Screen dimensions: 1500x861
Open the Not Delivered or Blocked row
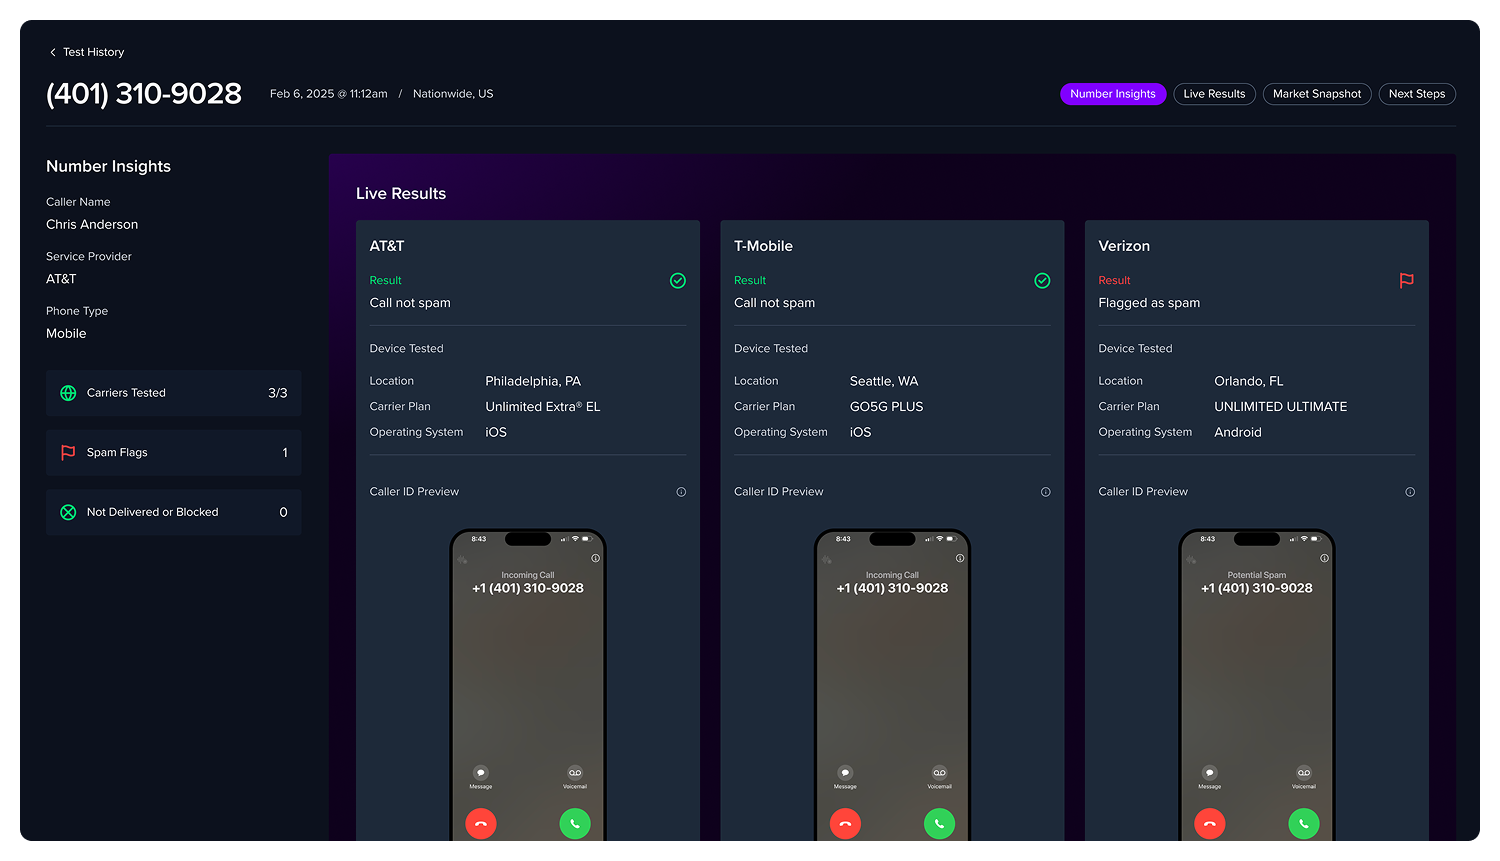click(174, 512)
